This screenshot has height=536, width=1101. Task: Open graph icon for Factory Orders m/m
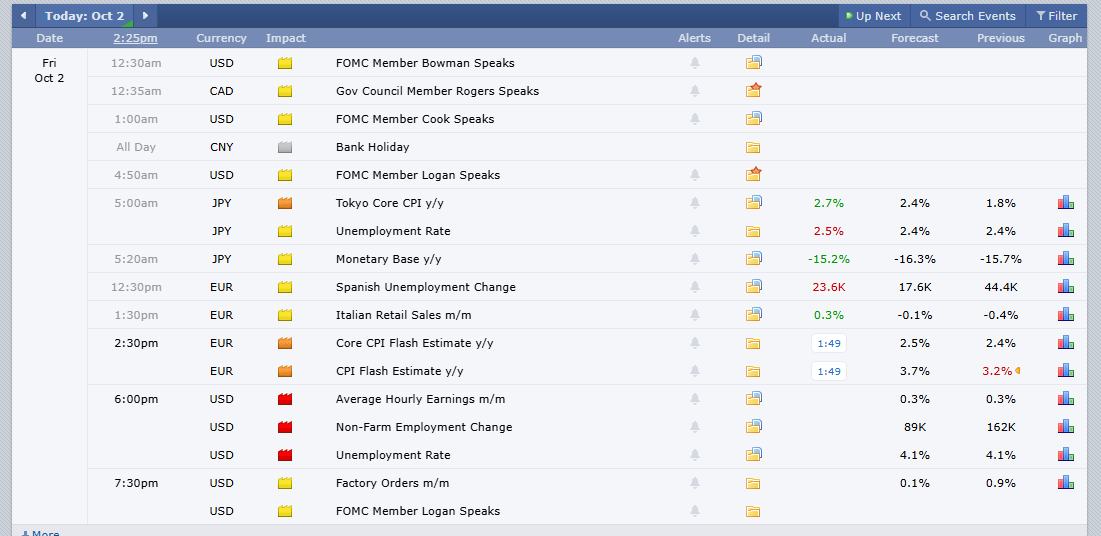coord(1066,483)
